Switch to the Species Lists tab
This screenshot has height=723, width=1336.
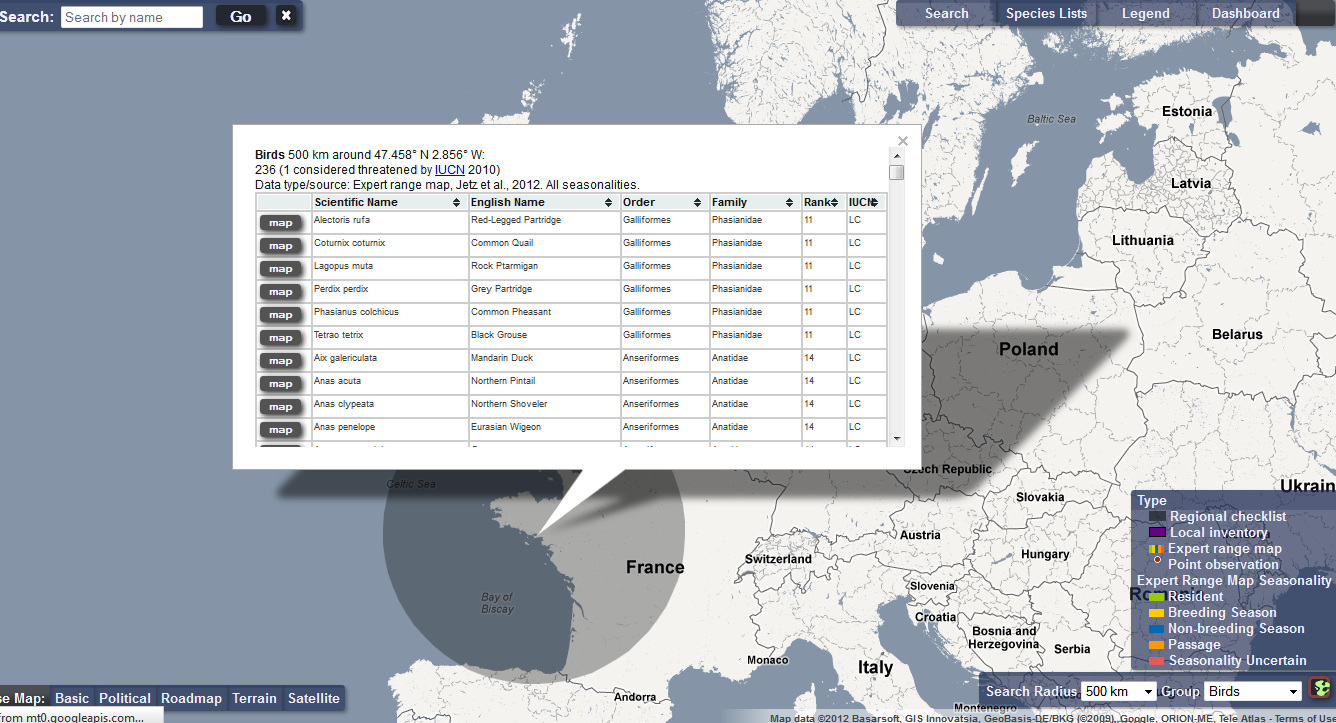point(1046,13)
